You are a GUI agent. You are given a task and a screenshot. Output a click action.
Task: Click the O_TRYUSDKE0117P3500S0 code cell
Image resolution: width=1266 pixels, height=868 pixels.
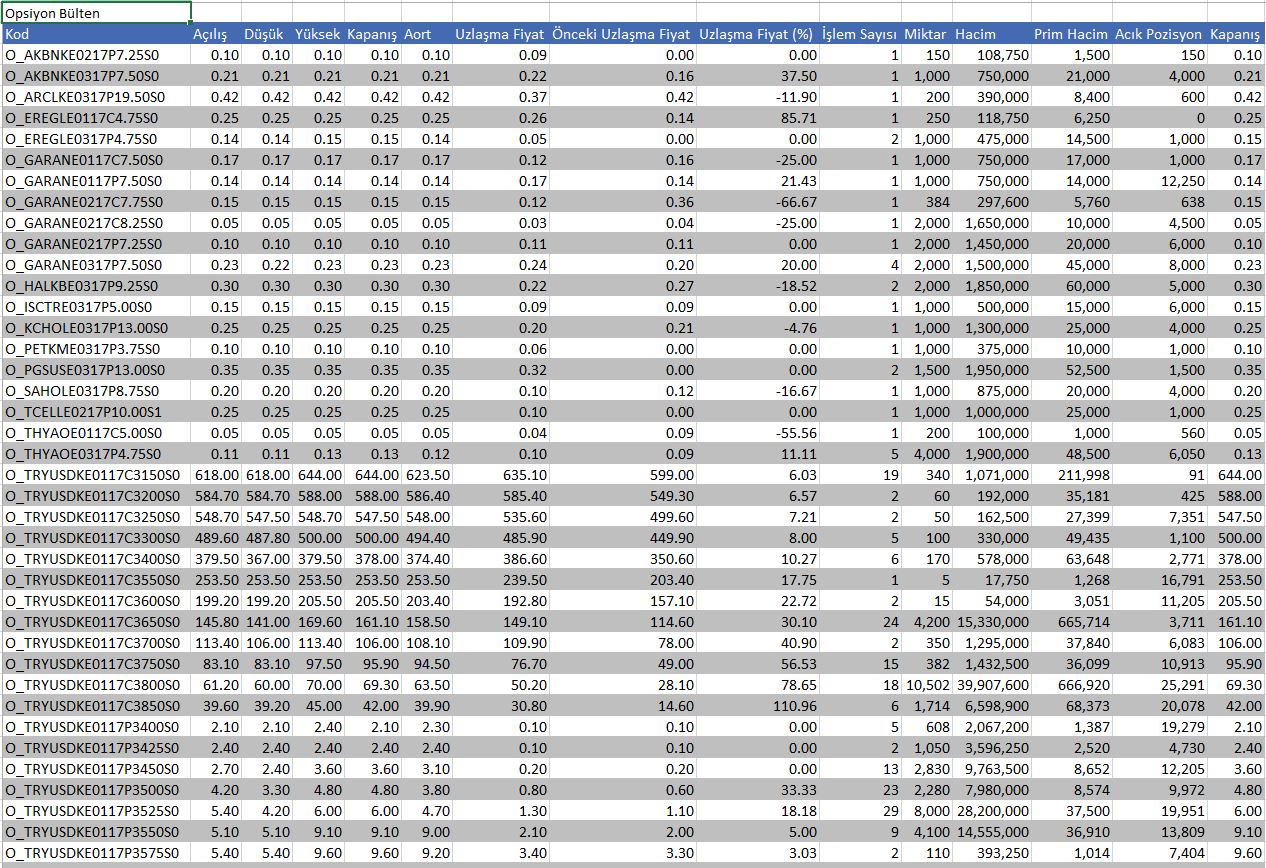pos(96,790)
